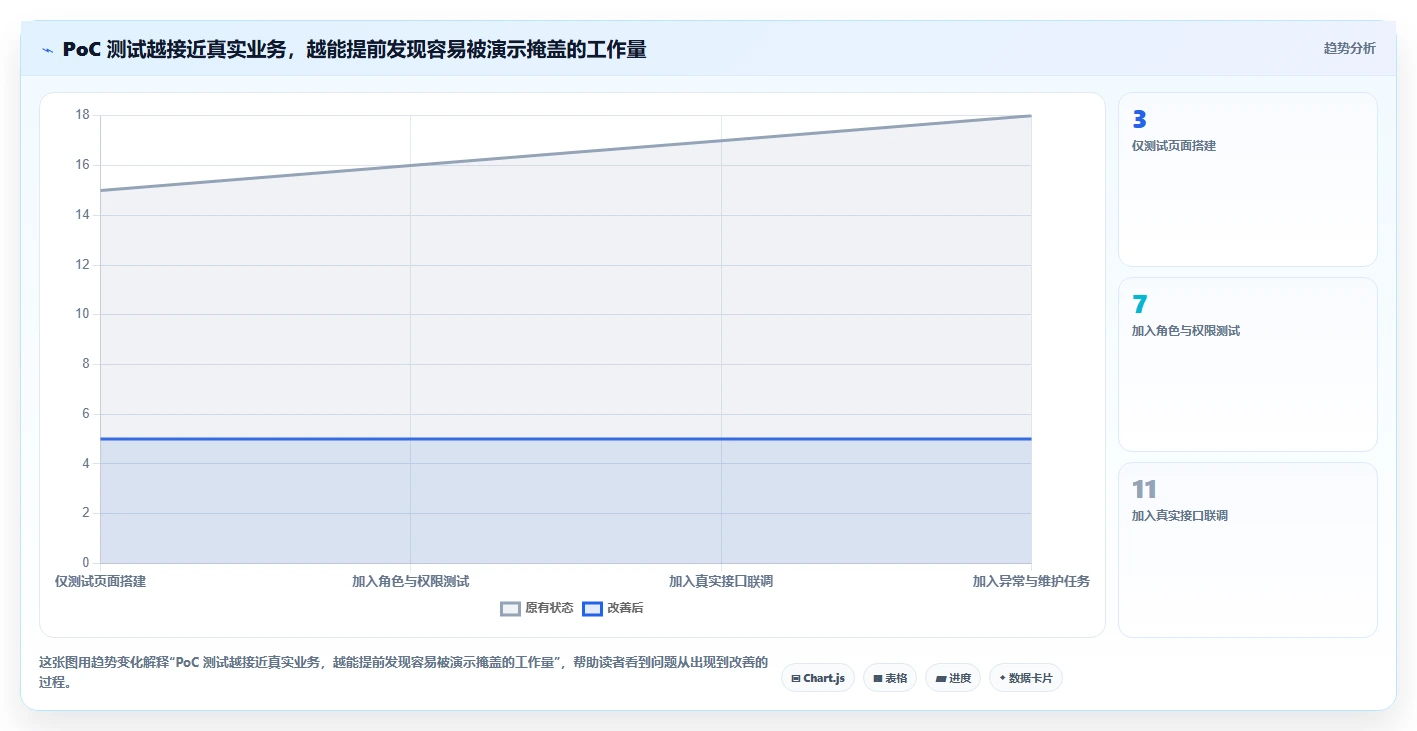Screen dimensions: 1417x731
Task: Click the trend icon beside the title
Action: click(48, 49)
